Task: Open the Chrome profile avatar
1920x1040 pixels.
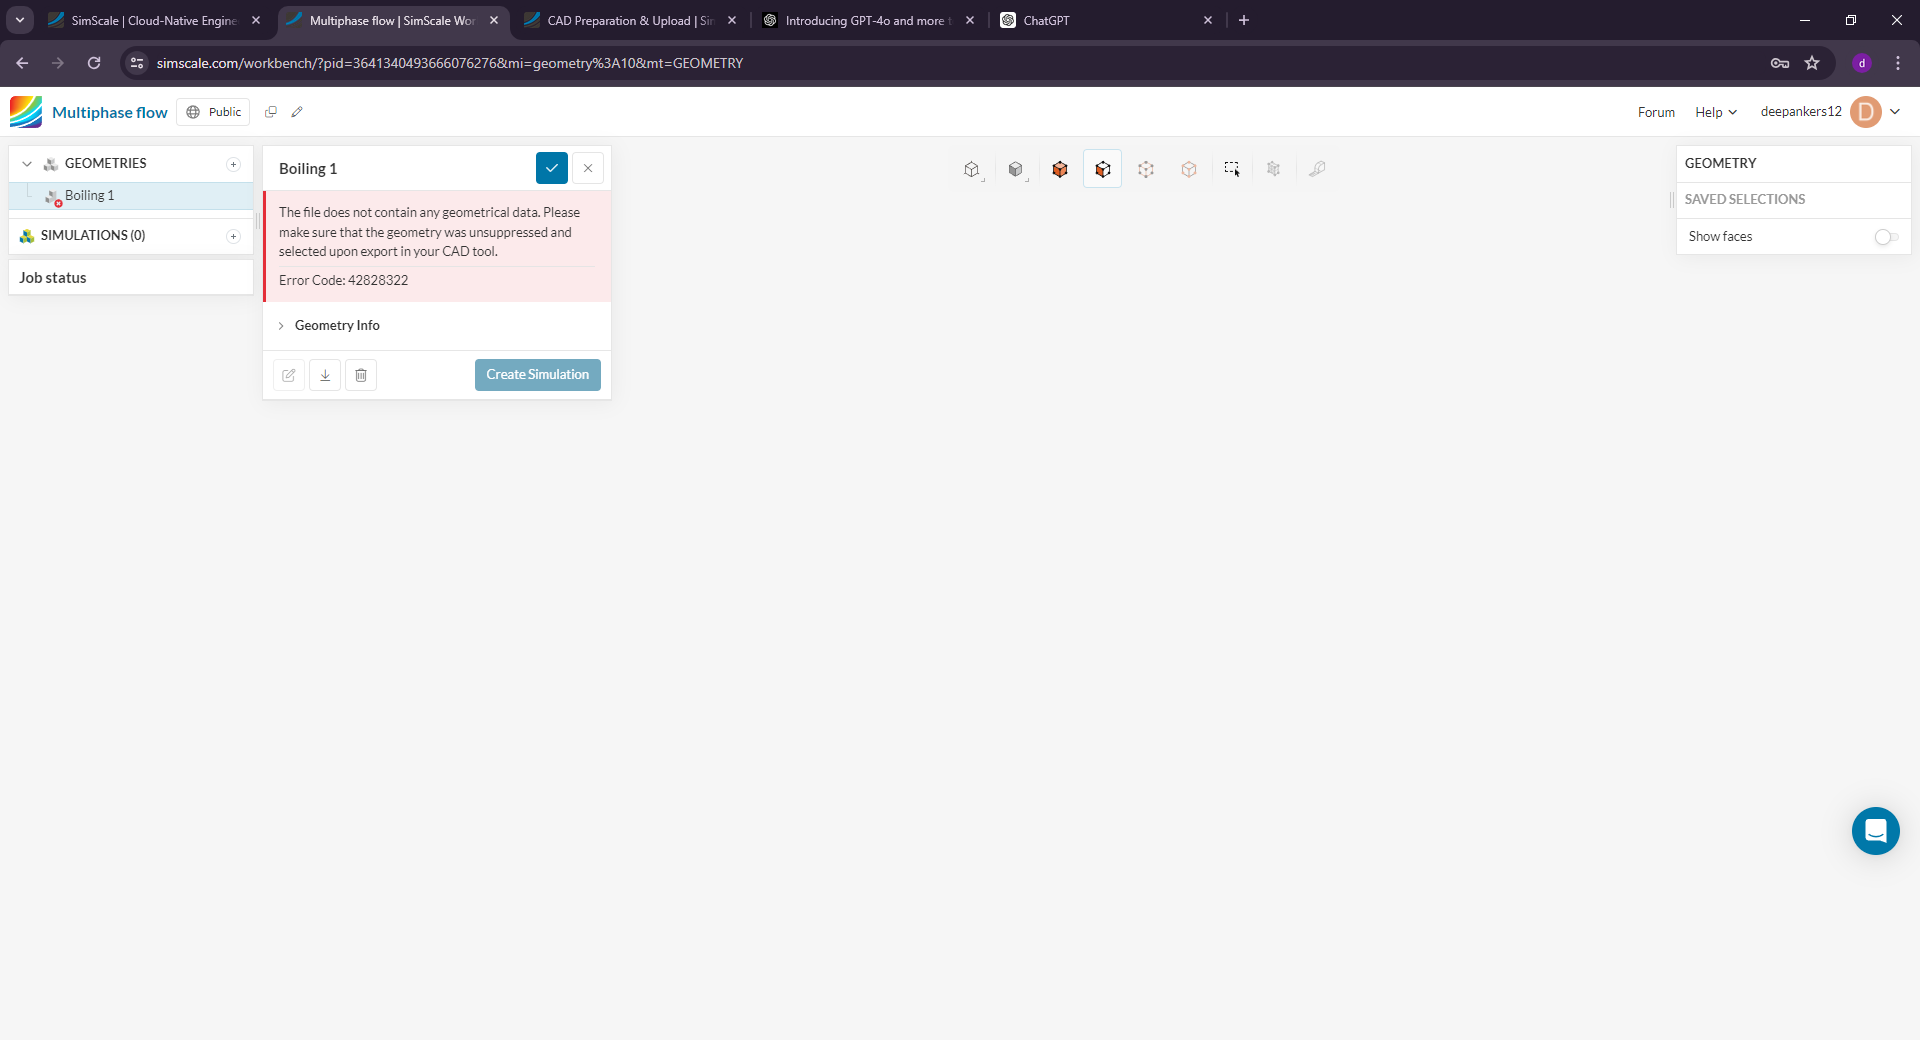Action: 1862,63
